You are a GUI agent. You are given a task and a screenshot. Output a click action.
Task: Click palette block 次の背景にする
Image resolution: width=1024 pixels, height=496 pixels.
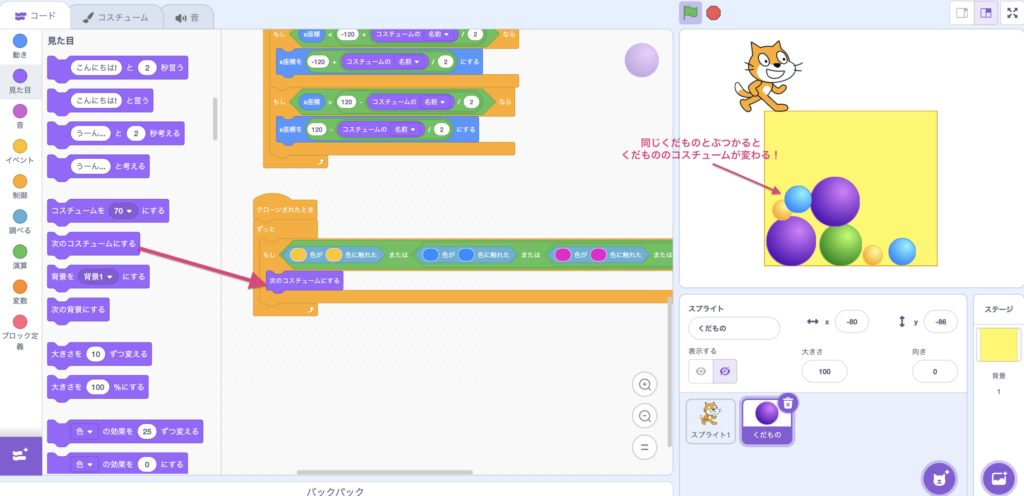[x=78, y=309]
